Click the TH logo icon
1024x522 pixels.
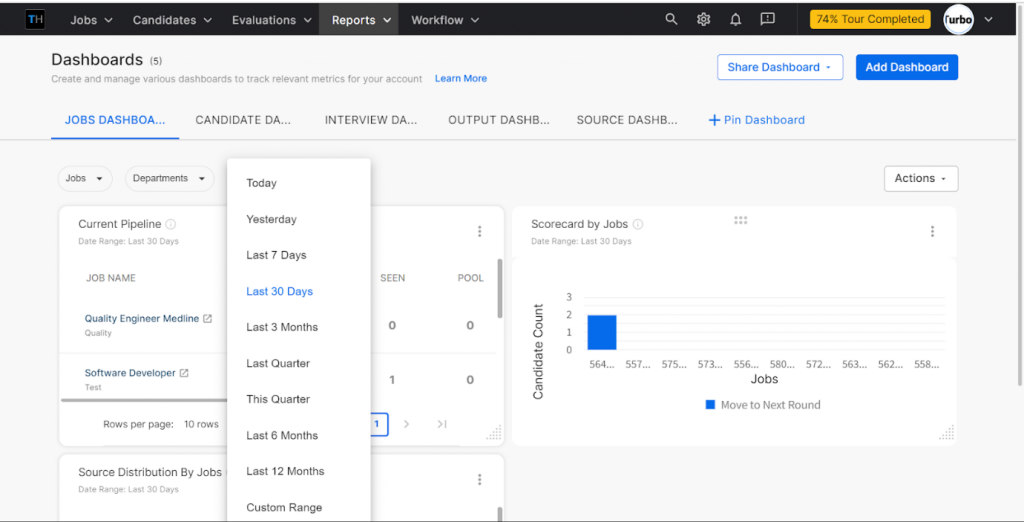[35, 19]
